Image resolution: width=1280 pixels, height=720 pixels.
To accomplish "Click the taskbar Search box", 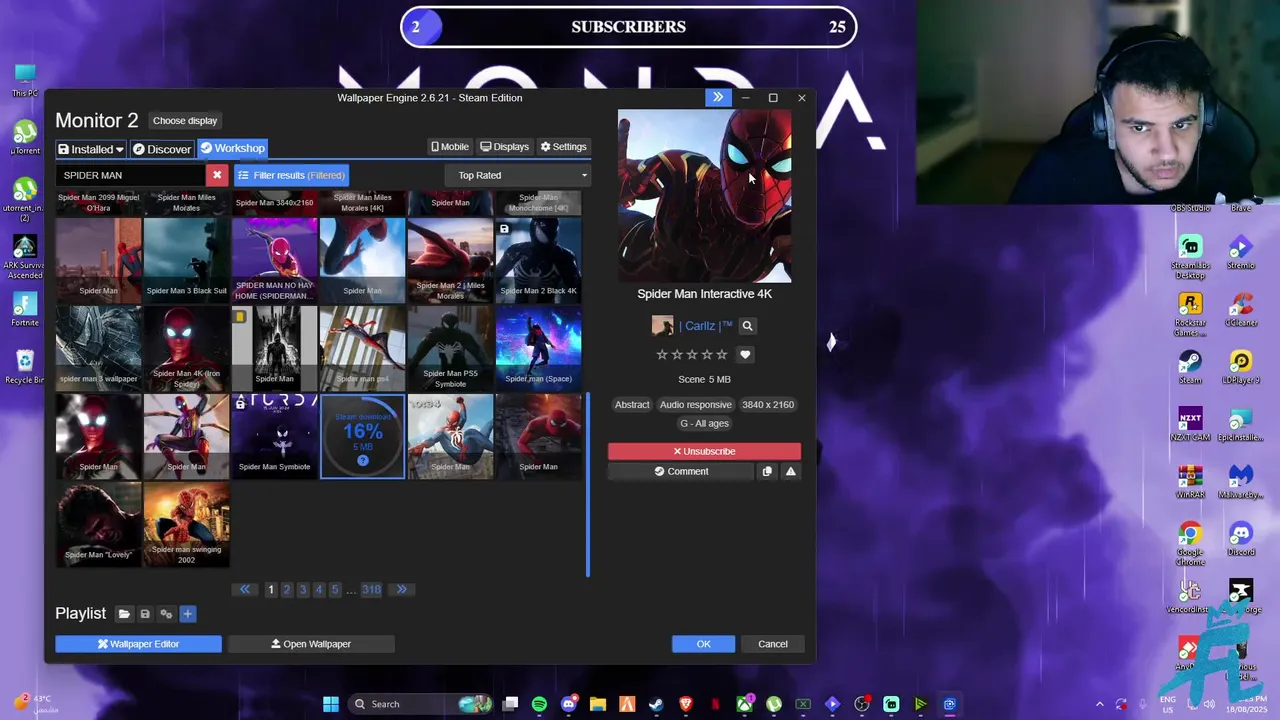I will [x=420, y=704].
